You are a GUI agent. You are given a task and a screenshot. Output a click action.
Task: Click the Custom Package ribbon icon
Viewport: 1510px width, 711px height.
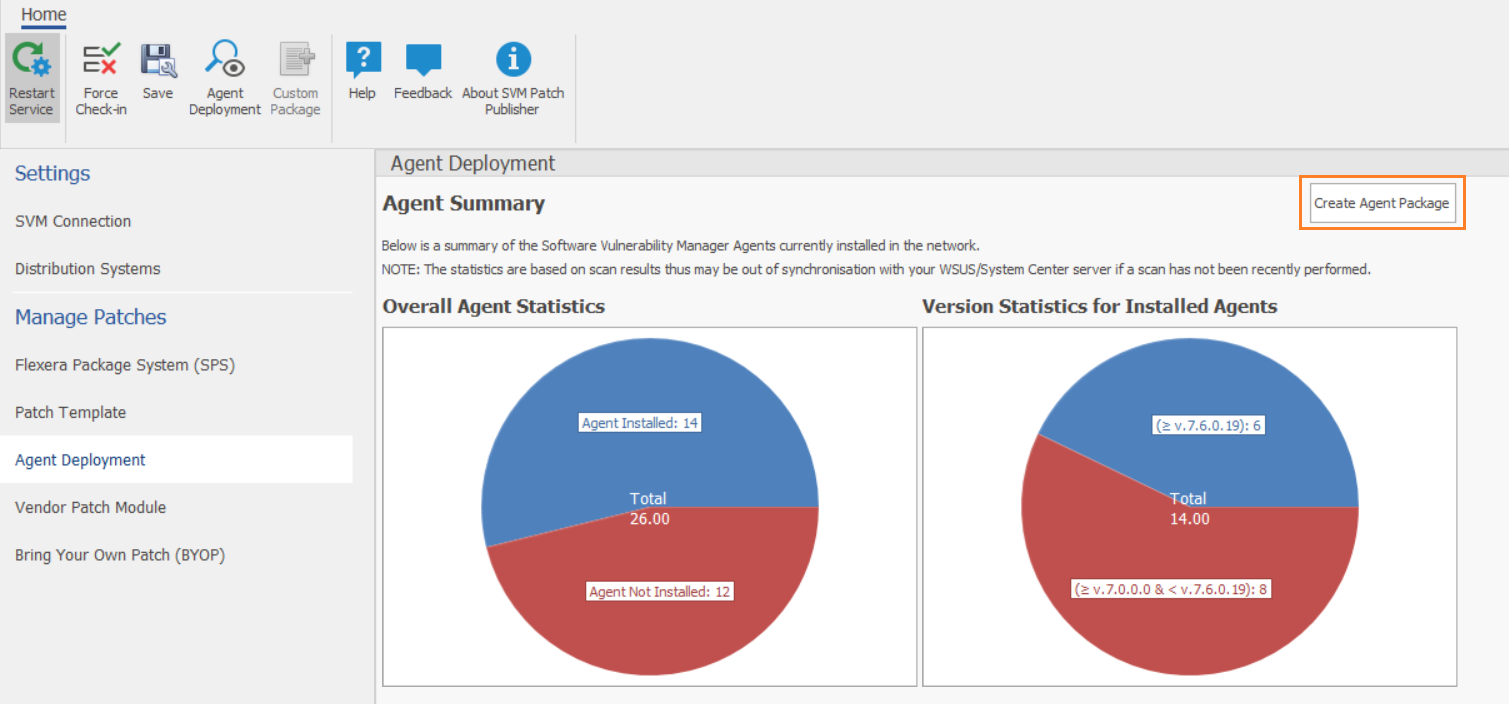pyautogui.click(x=296, y=62)
